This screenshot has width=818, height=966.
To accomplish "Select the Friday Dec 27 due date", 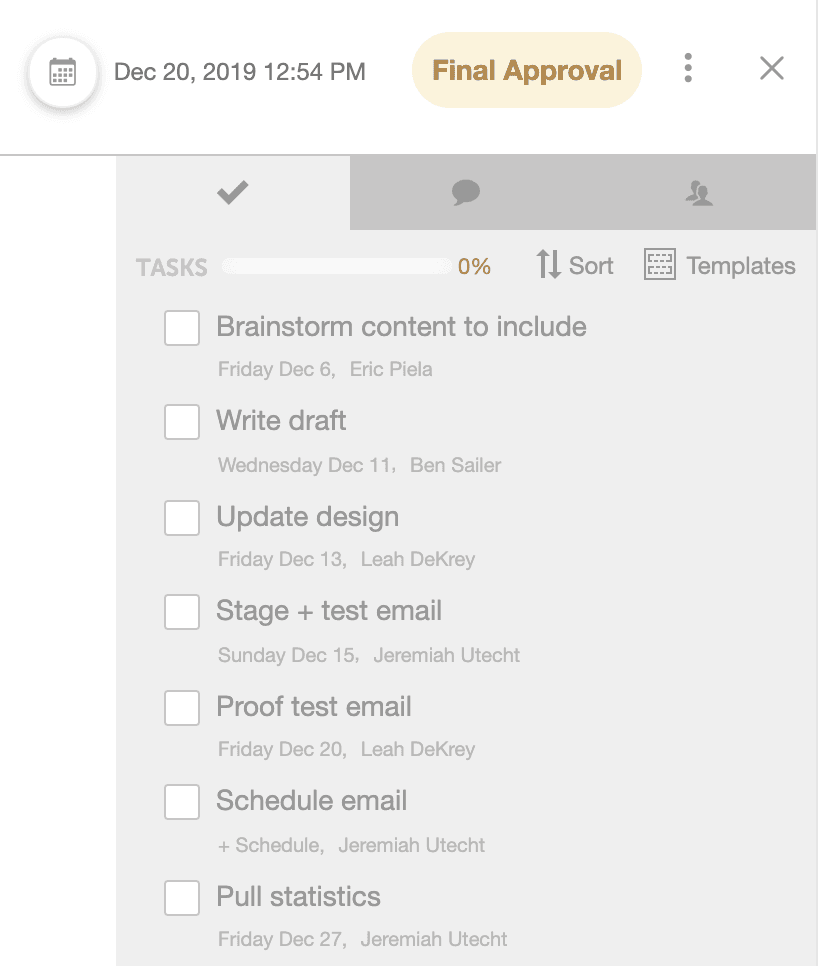I will tap(281, 940).
